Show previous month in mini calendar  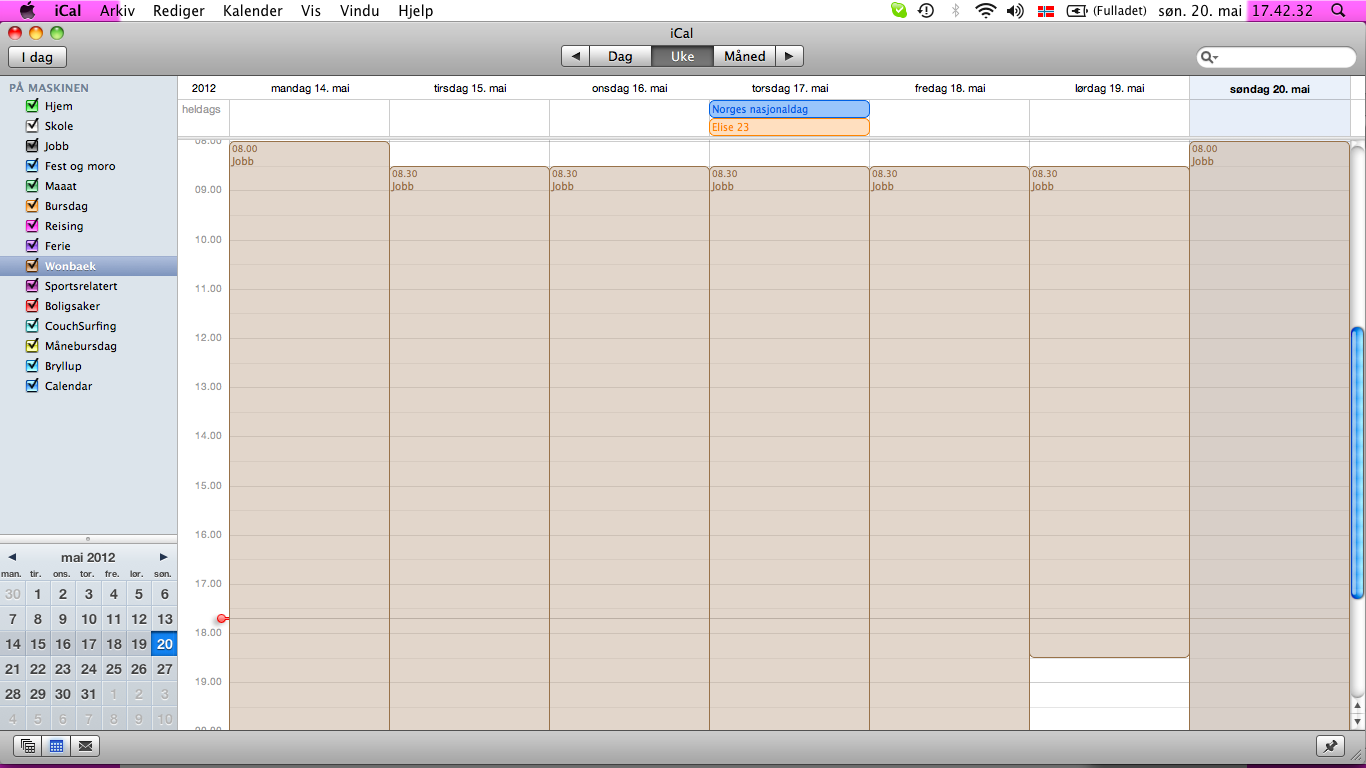click(12, 557)
